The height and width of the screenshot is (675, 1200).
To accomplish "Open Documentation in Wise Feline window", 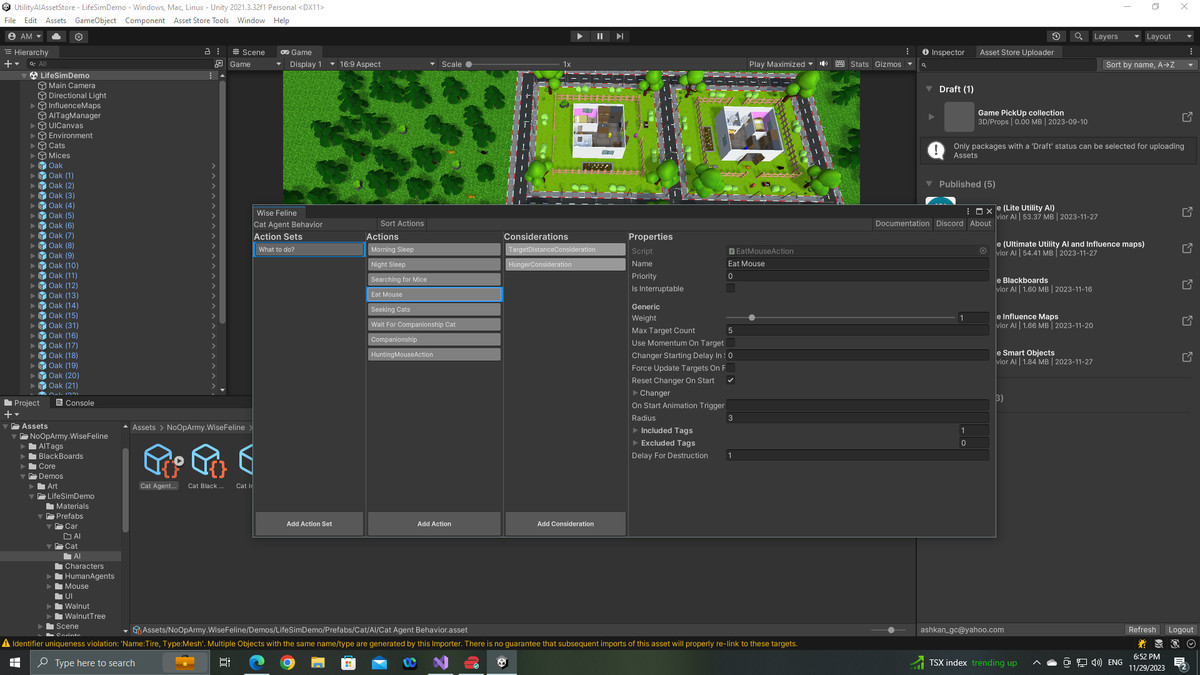I will click(x=902, y=224).
